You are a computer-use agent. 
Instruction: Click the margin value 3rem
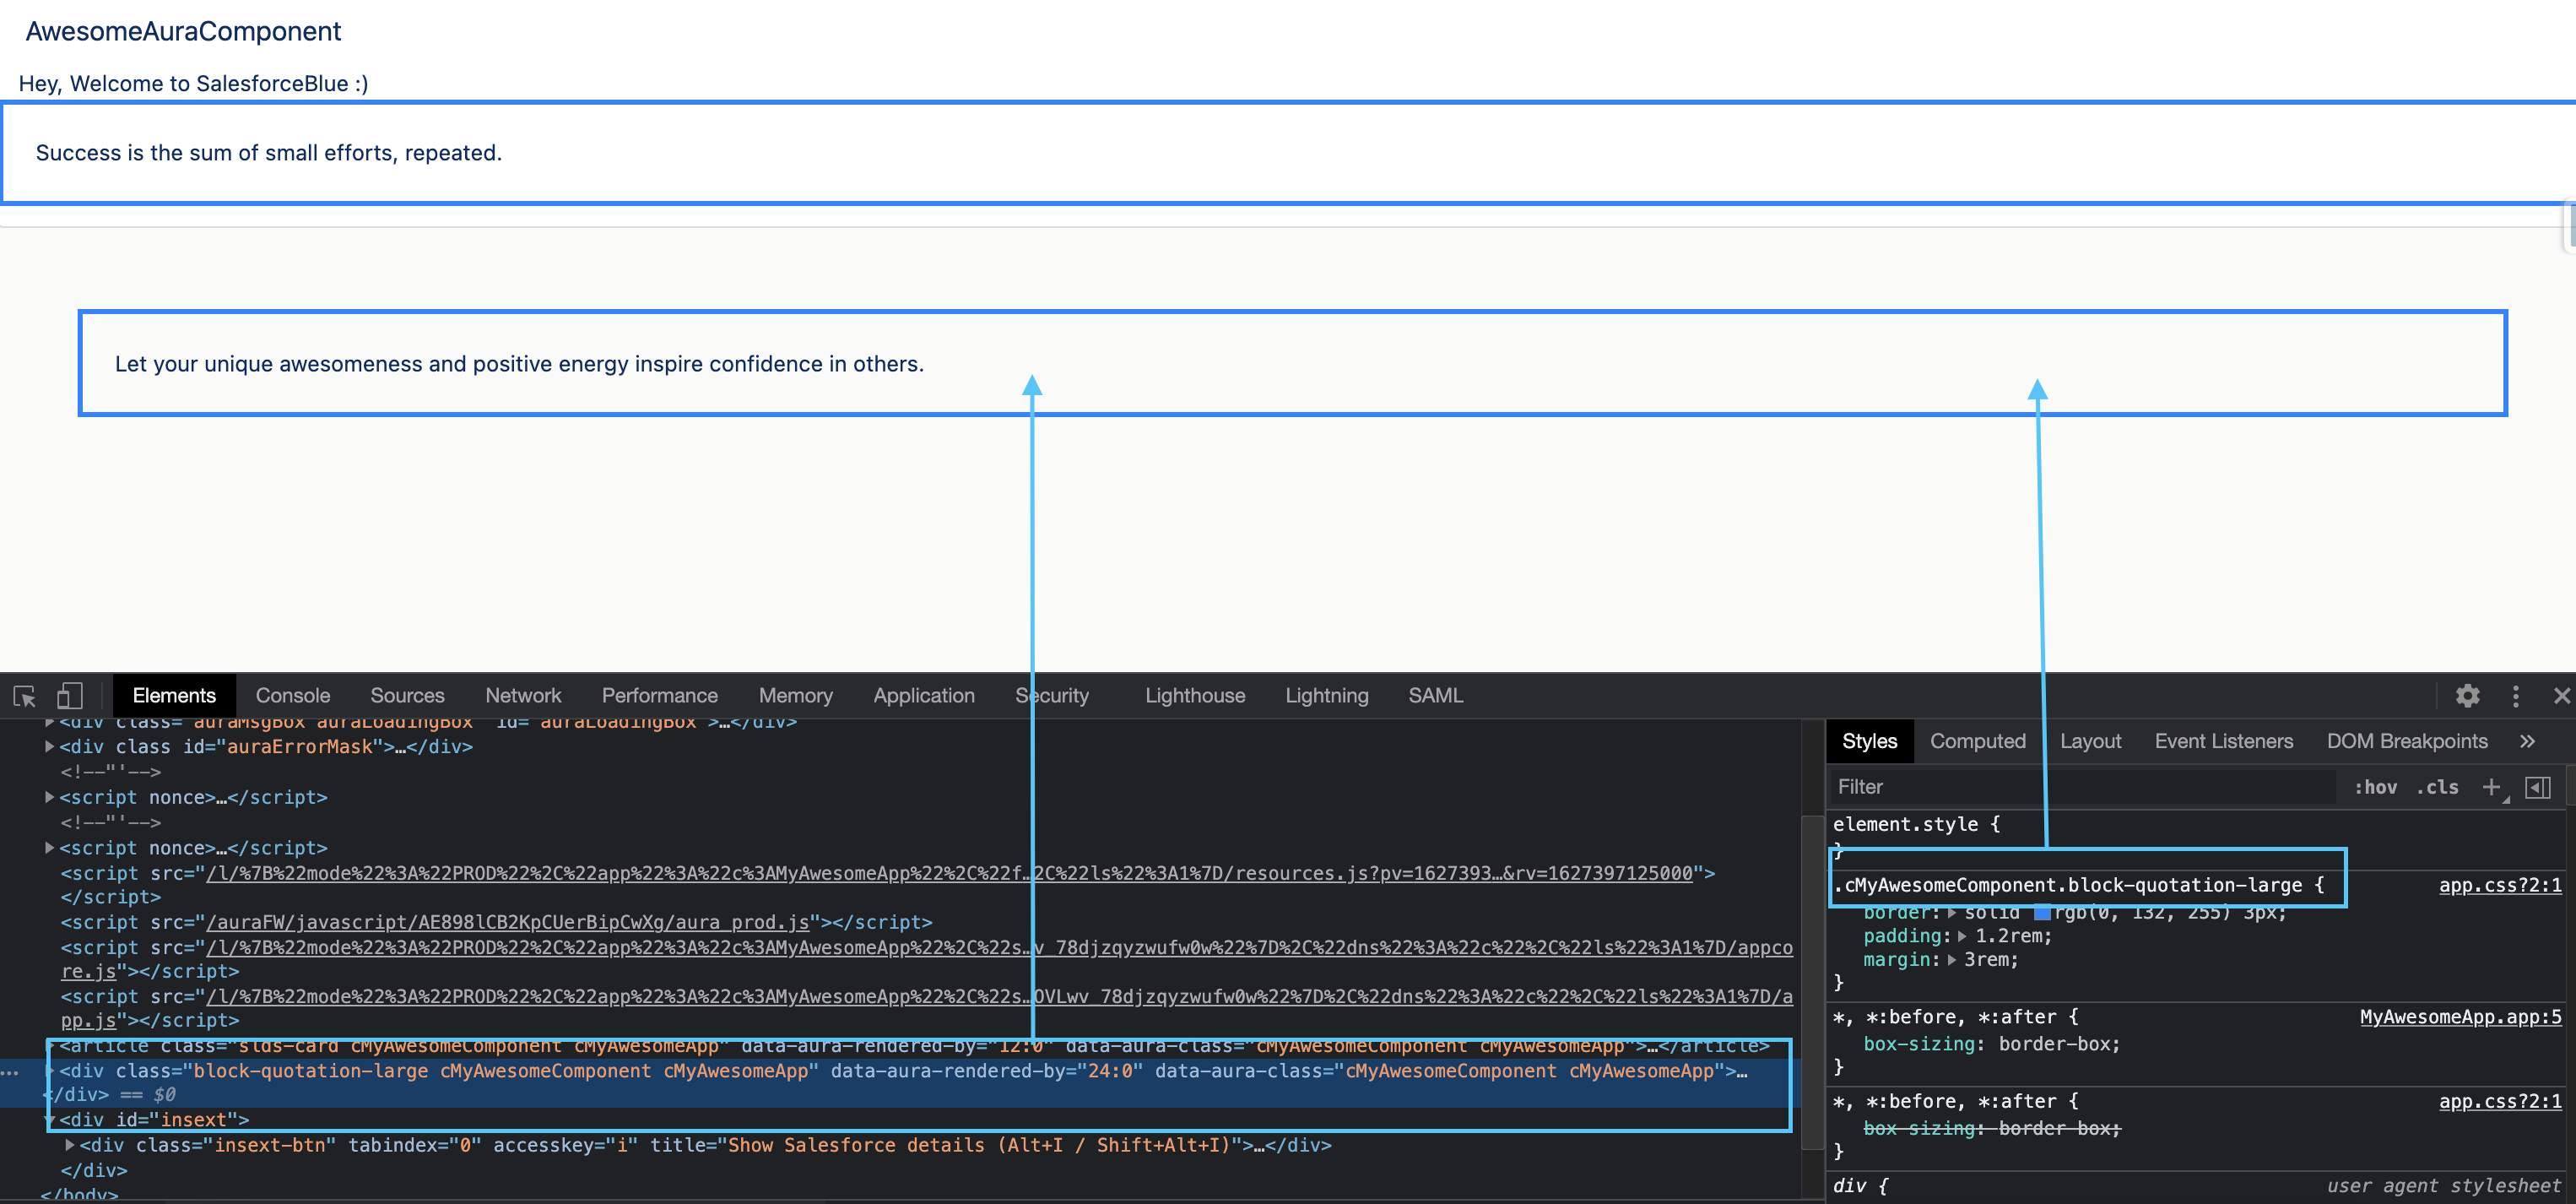(x=1990, y=960)
